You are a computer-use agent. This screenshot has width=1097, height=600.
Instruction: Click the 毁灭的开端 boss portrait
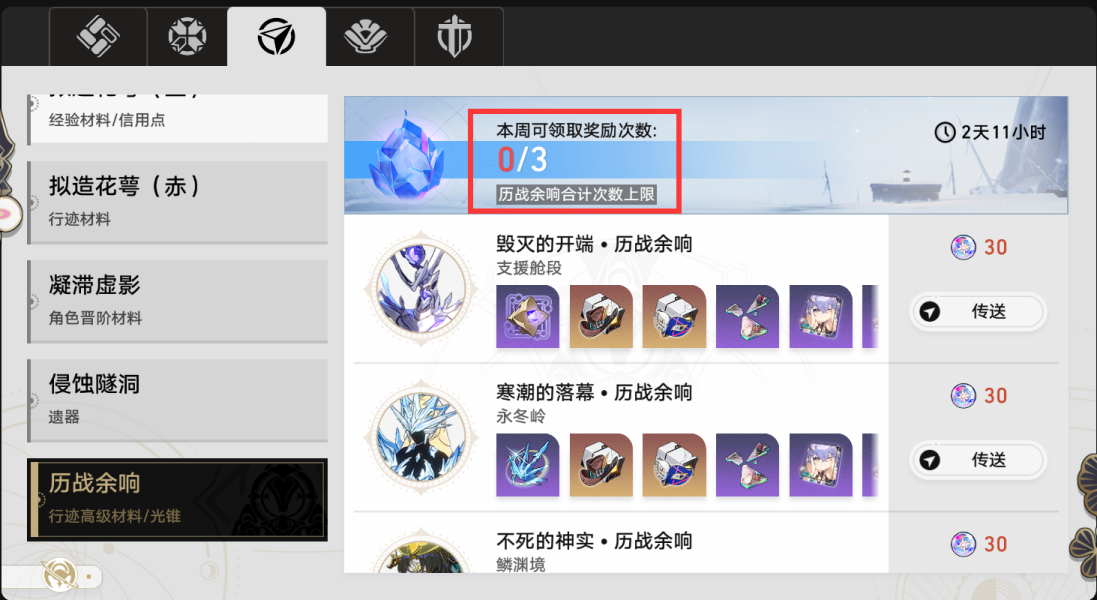click(420, 290)
